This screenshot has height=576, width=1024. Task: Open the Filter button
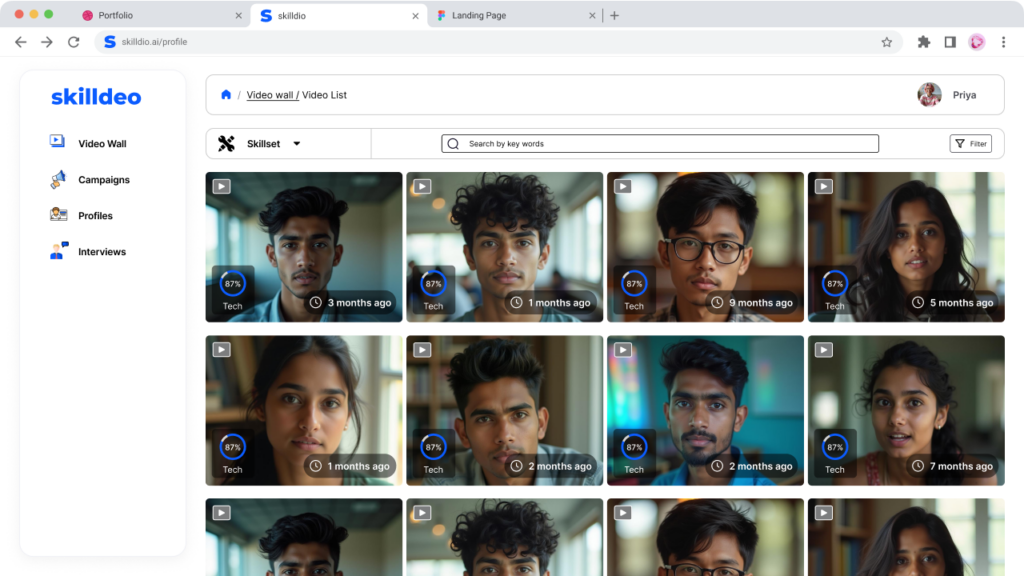click(x=970, y=144)
